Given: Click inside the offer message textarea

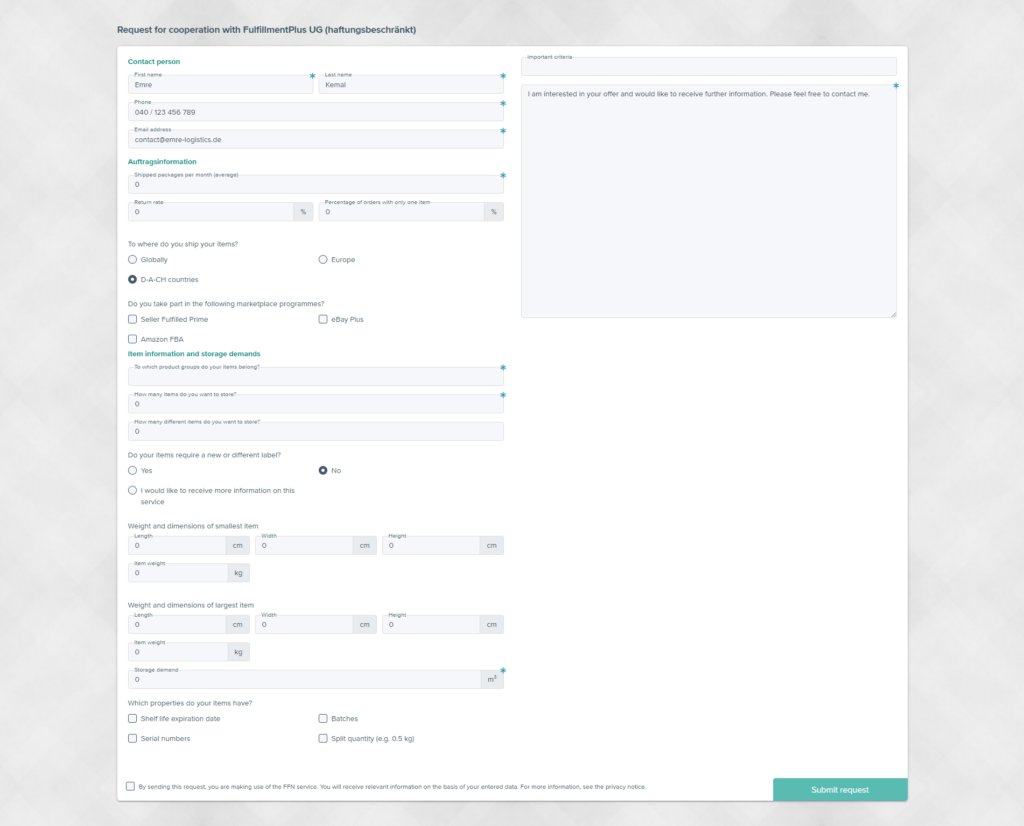Looking at the screenshot, I should 708,200.
